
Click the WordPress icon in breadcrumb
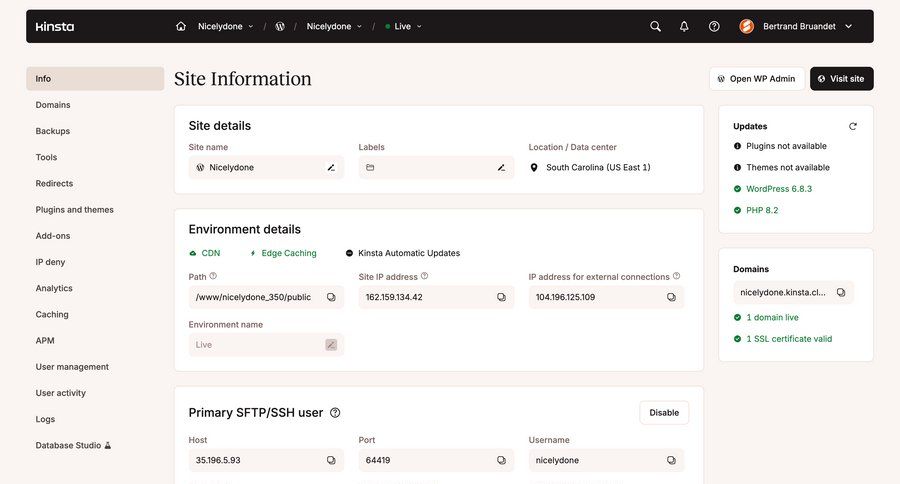[x=280, y=26]
